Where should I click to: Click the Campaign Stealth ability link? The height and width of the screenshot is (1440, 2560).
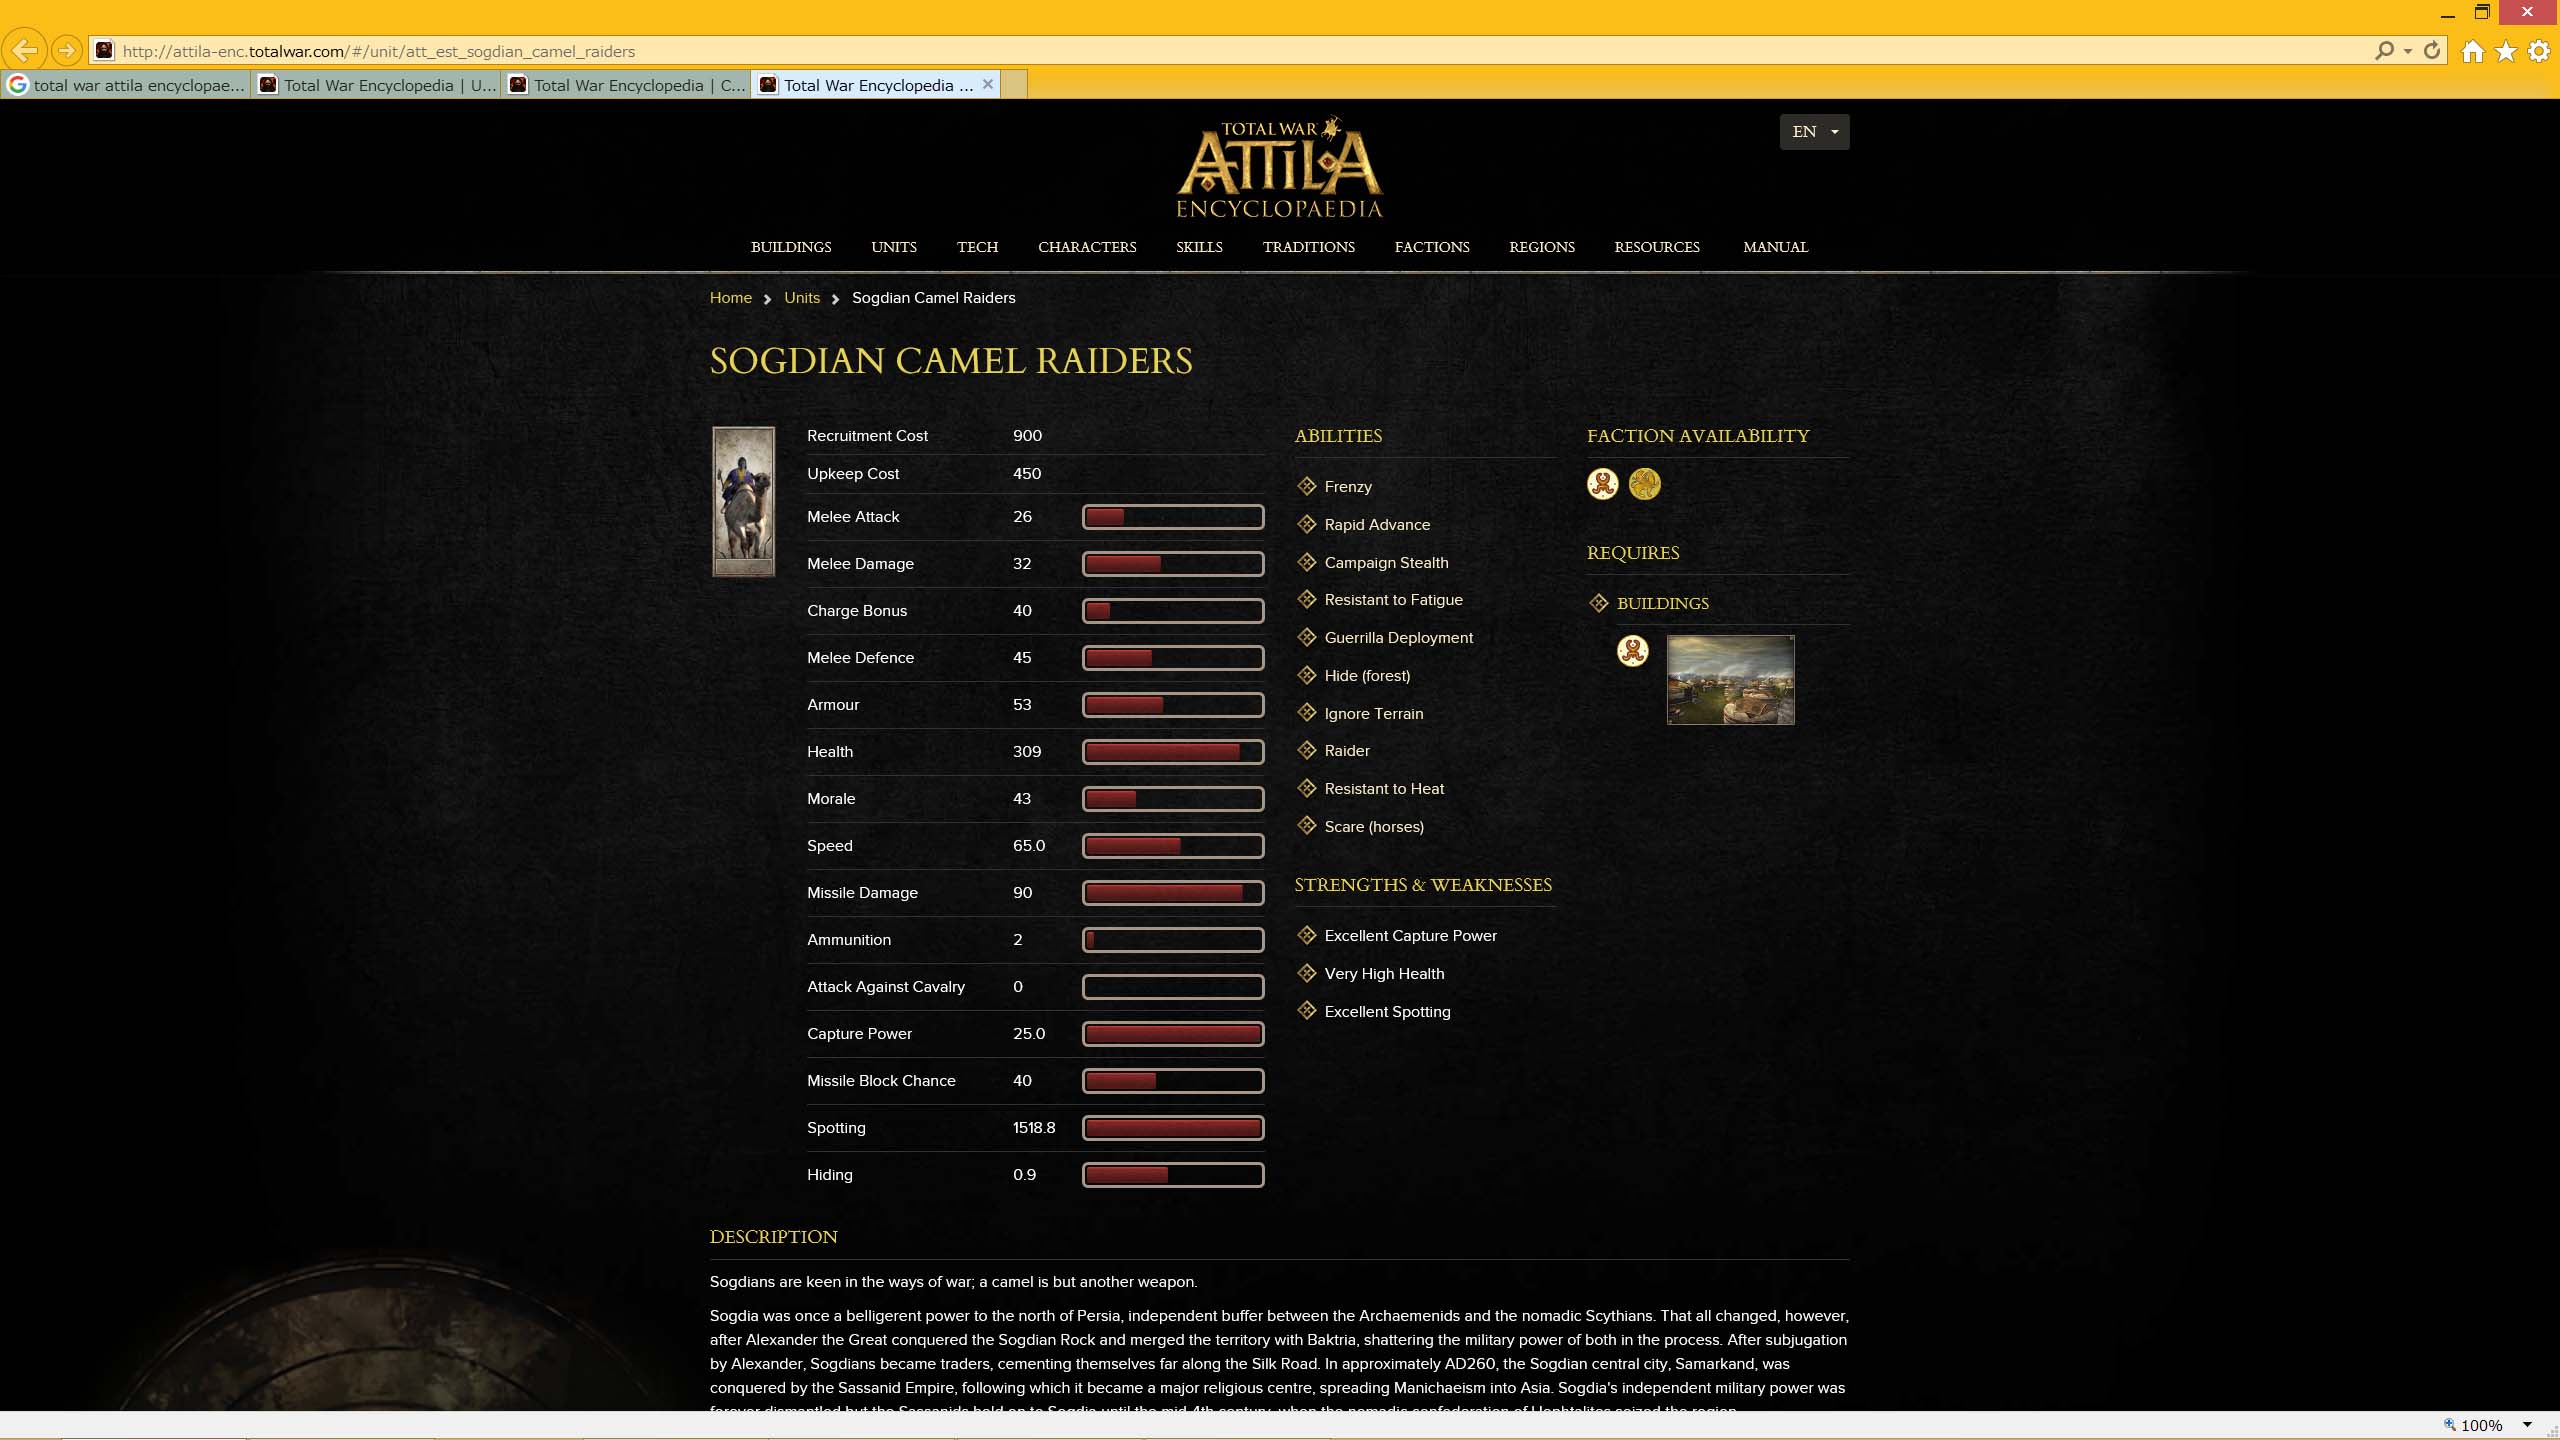click(x=1386, y=562)
